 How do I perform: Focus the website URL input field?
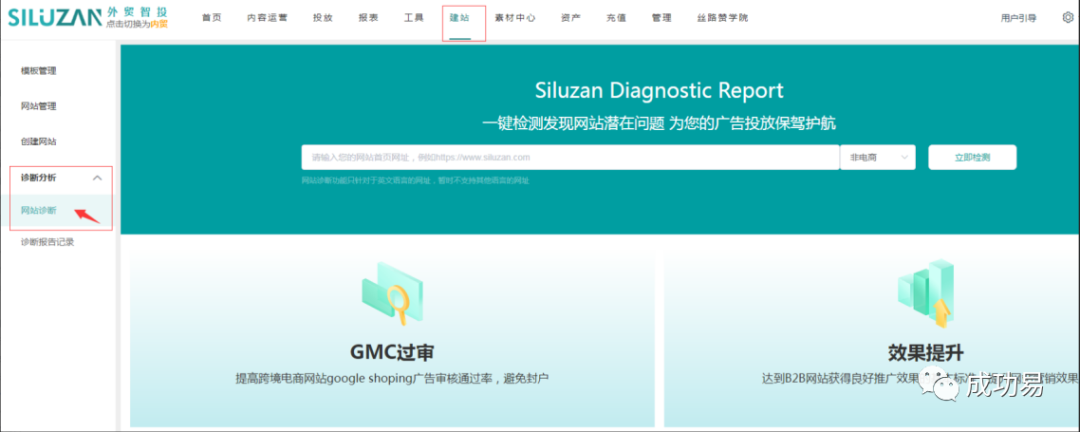570,157
